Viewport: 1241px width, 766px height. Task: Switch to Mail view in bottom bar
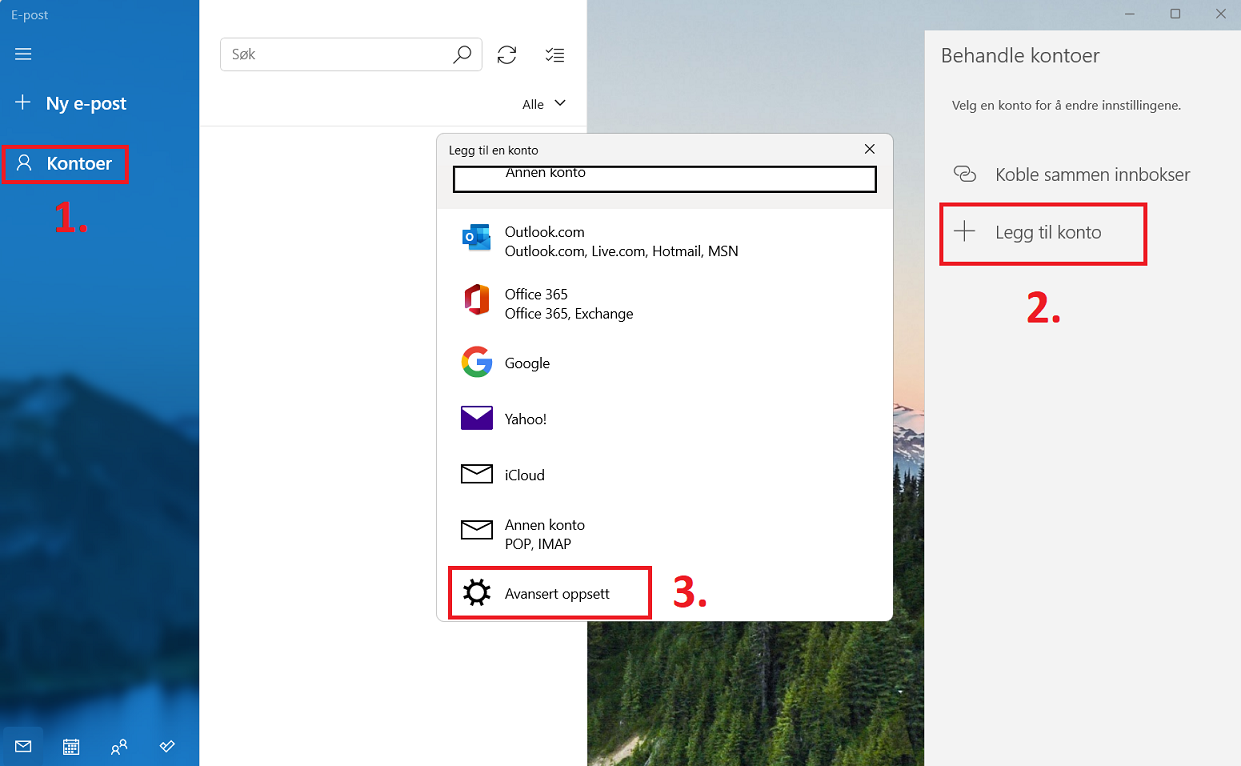click(23, 746)
